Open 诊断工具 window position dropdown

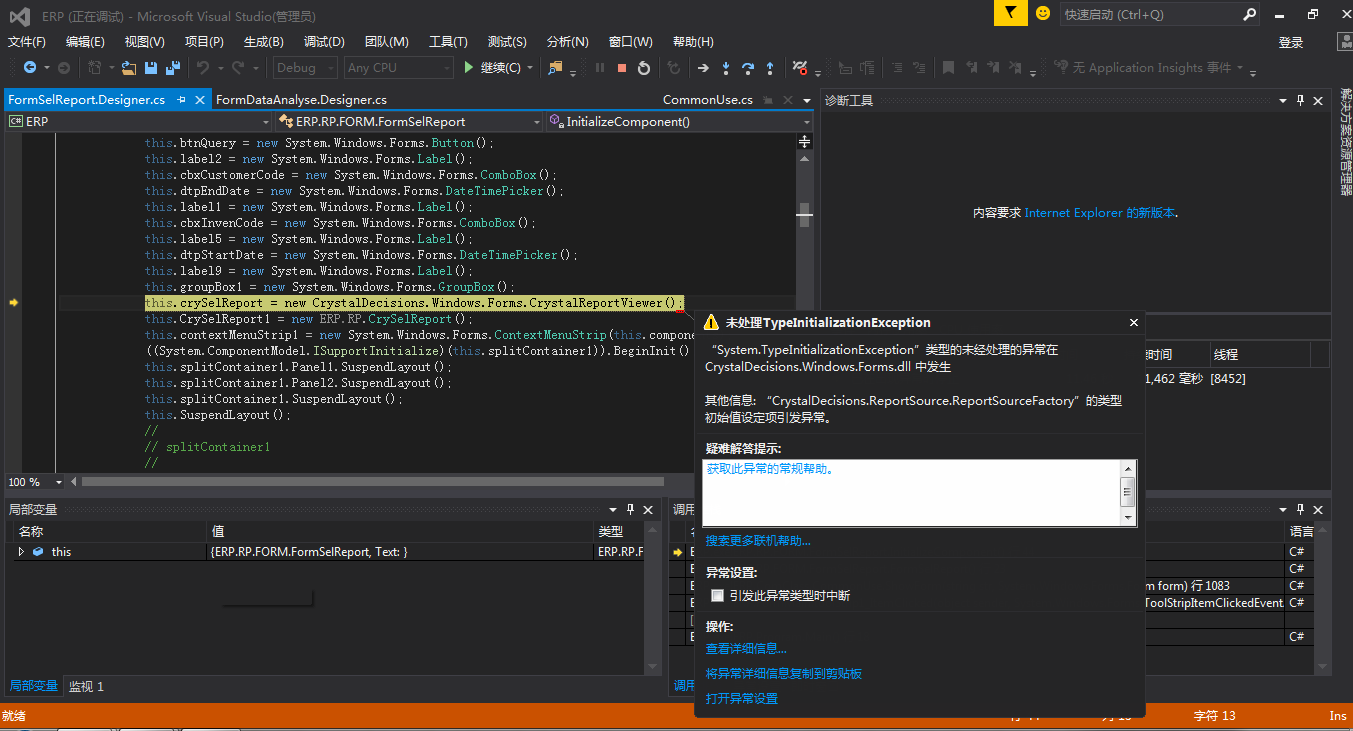click(x=1283, y=100)
